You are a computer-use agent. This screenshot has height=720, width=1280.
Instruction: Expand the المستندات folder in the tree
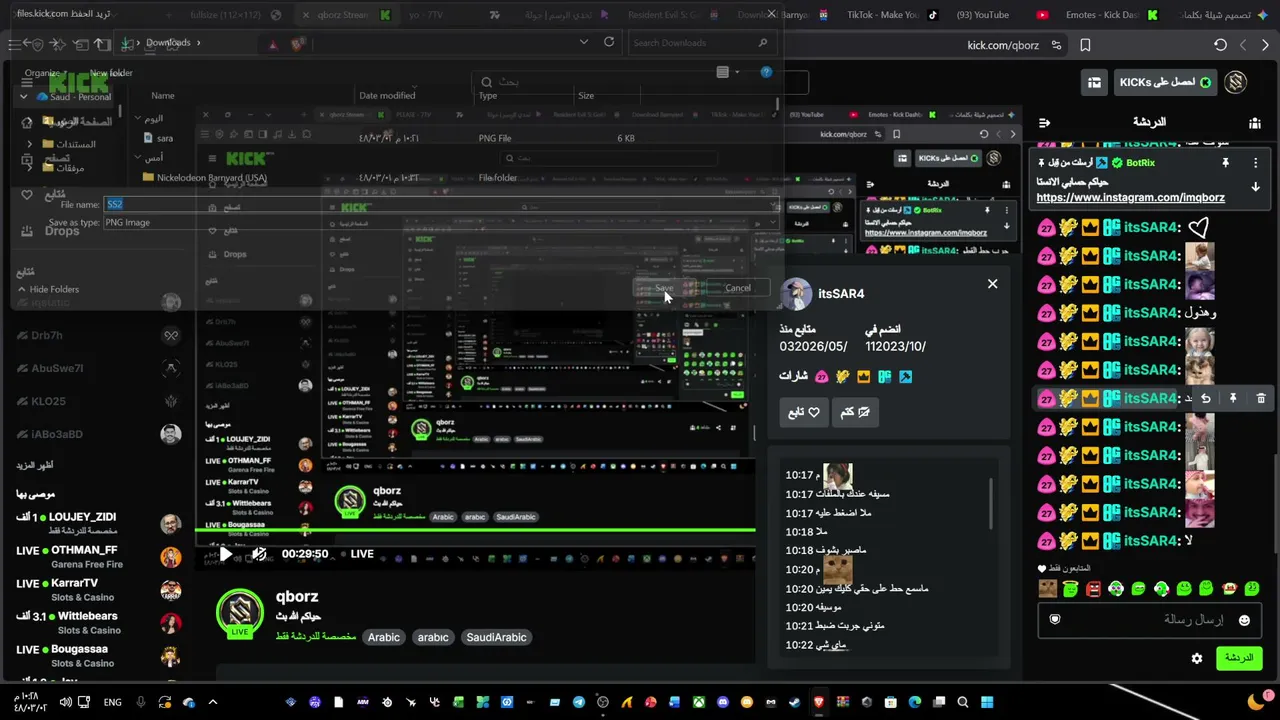click(x=30, y=144)
